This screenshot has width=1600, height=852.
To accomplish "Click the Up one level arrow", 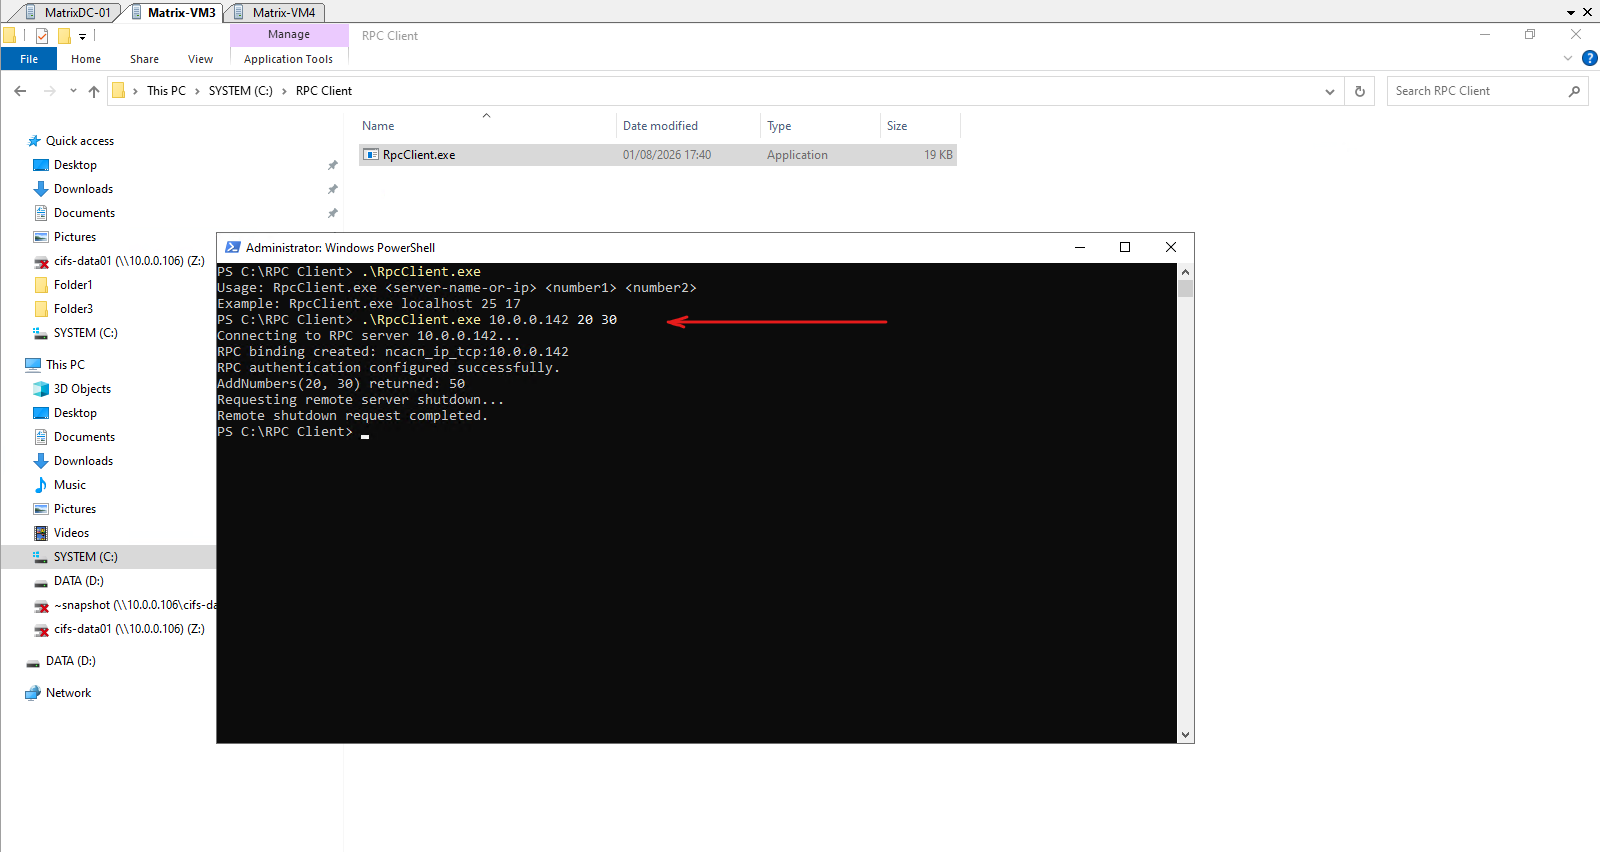I will coord(94,91).
